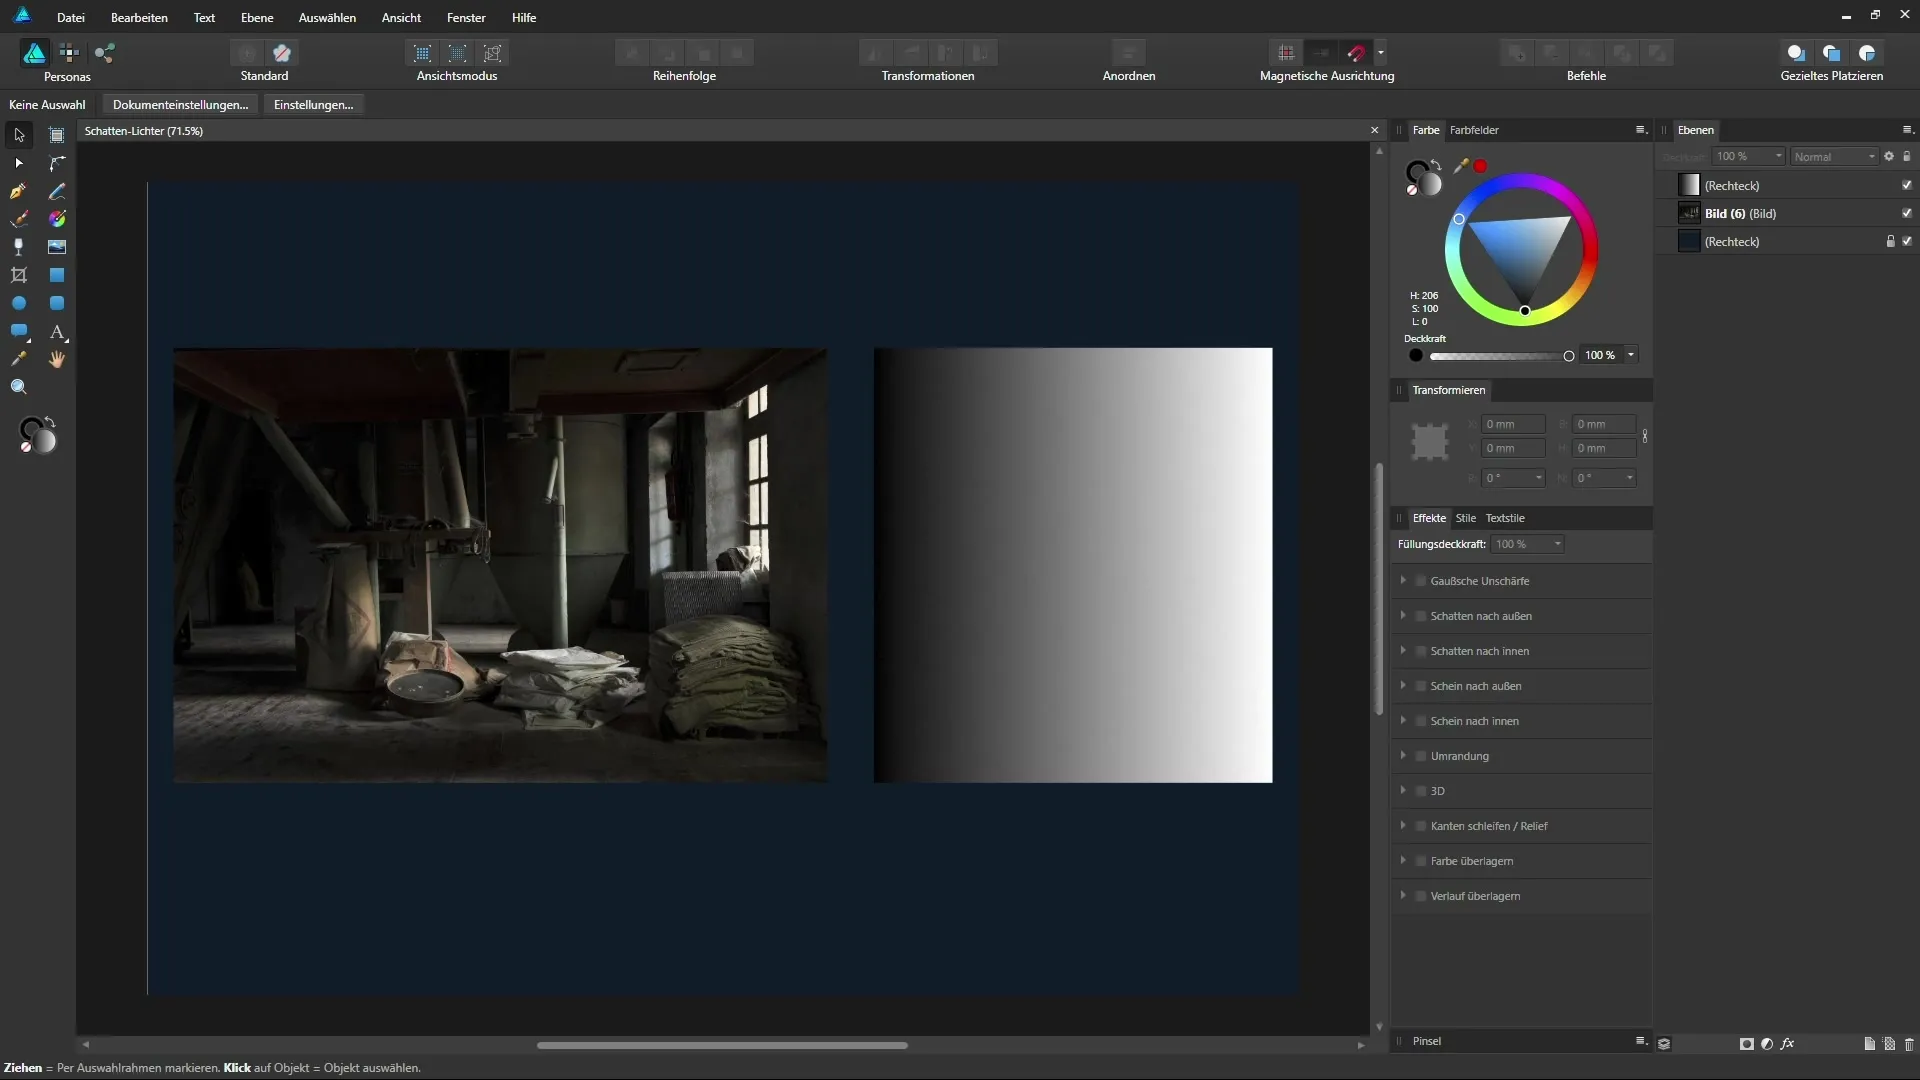Viewport: 1920px width, 1080px height.
Task: Select the Rounded Rectangle tool
Action: (x=57, y=303)
